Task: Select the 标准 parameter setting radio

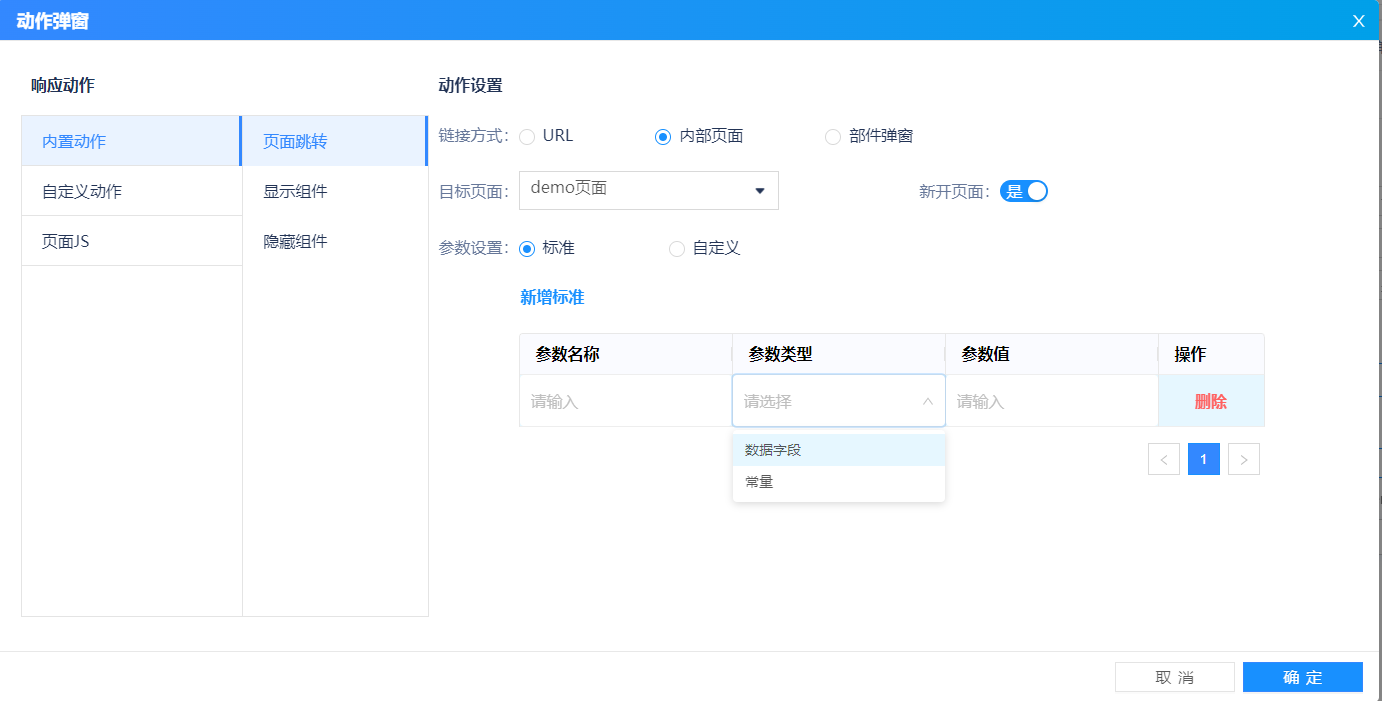Action: pyautogui.click(x=527, y=249)
